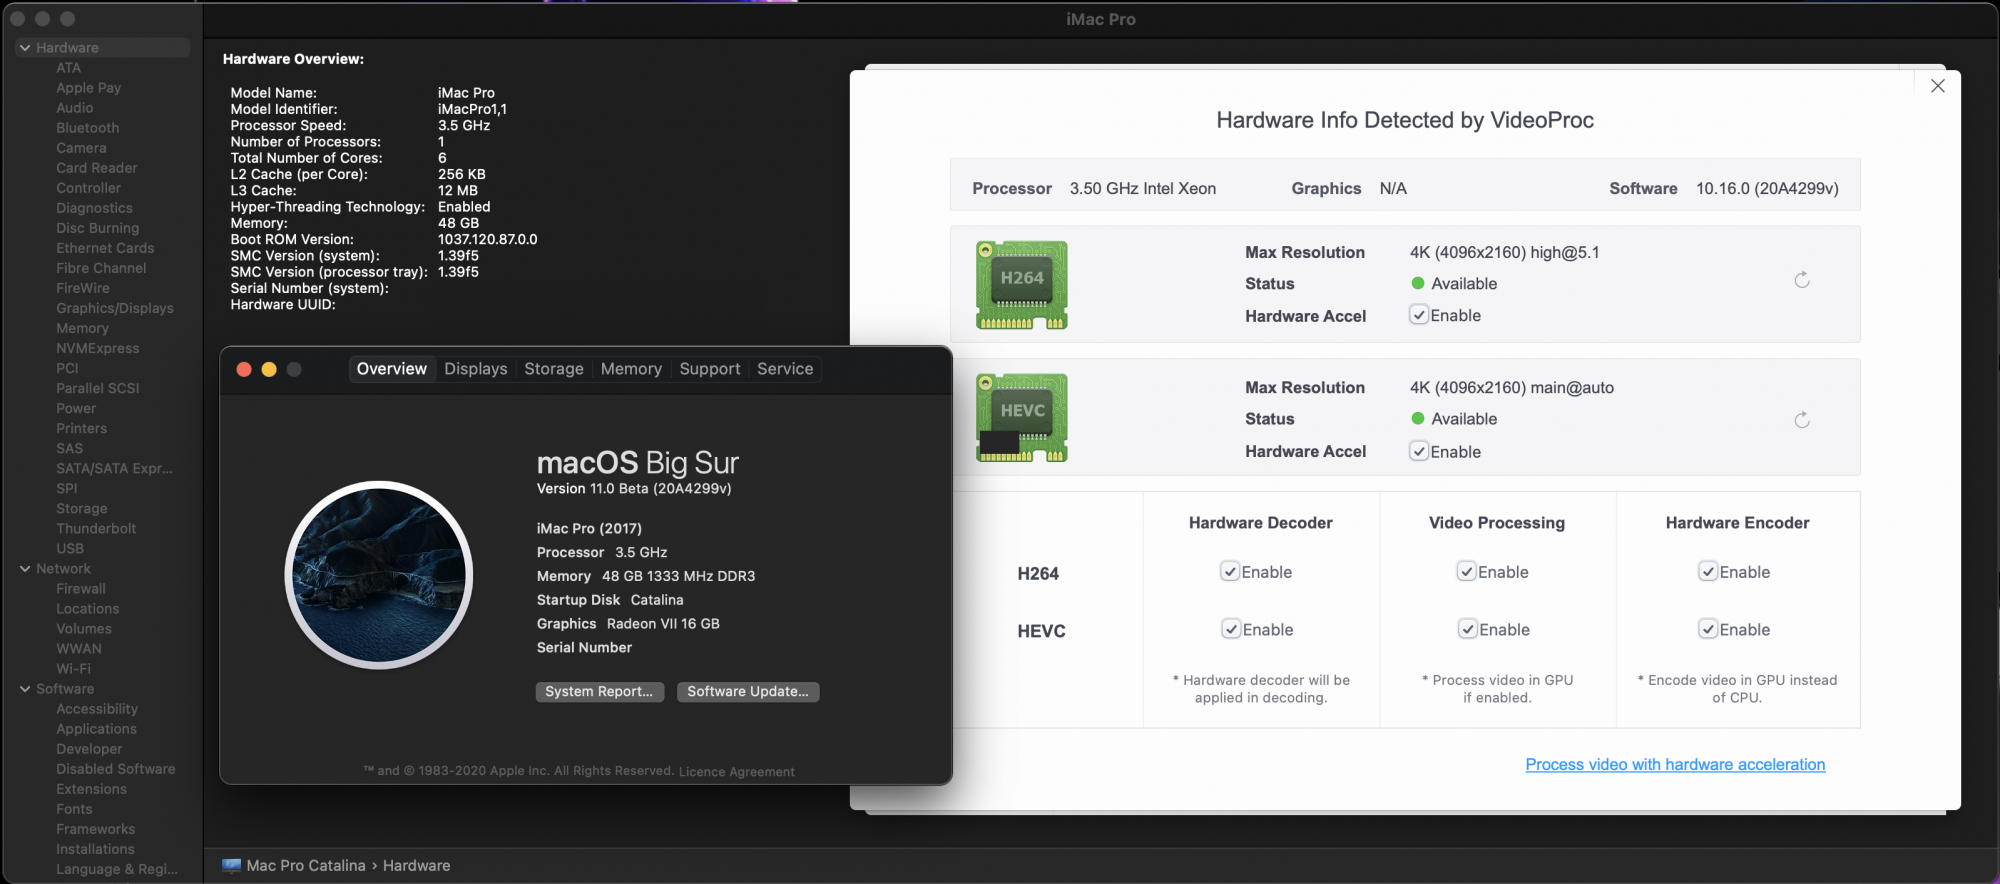Screen dimensions: 2000x884
Task: Select Storage in the sidebar
Action: tap(82, 509)
